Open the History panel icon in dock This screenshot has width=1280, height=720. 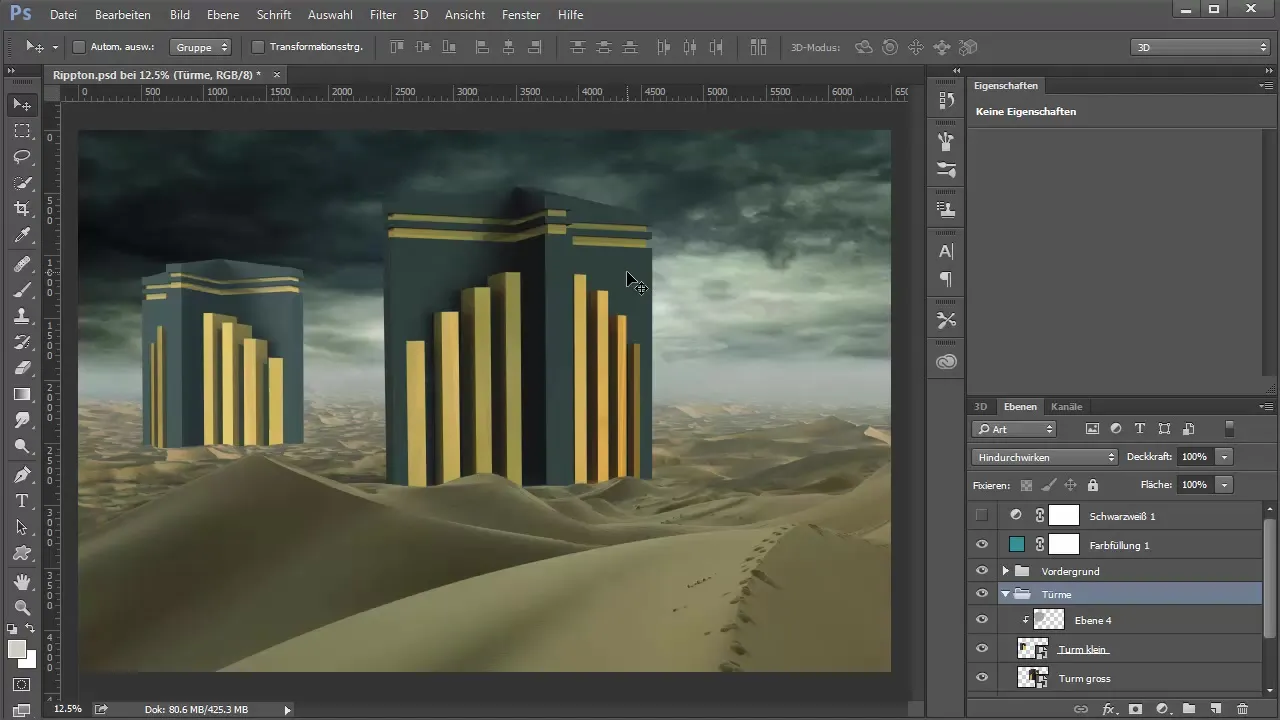coord(946,101)
